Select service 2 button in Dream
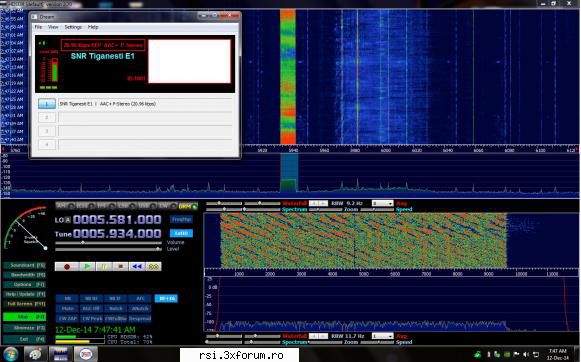Image resolution: width=581 pixels, height=362 pixels. [47, 117]
